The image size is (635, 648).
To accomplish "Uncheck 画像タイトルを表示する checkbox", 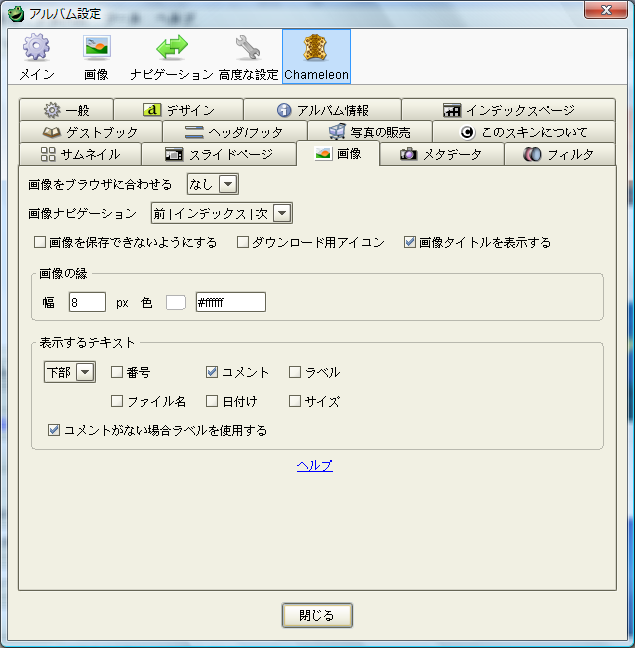I will [x=409, y=242].
